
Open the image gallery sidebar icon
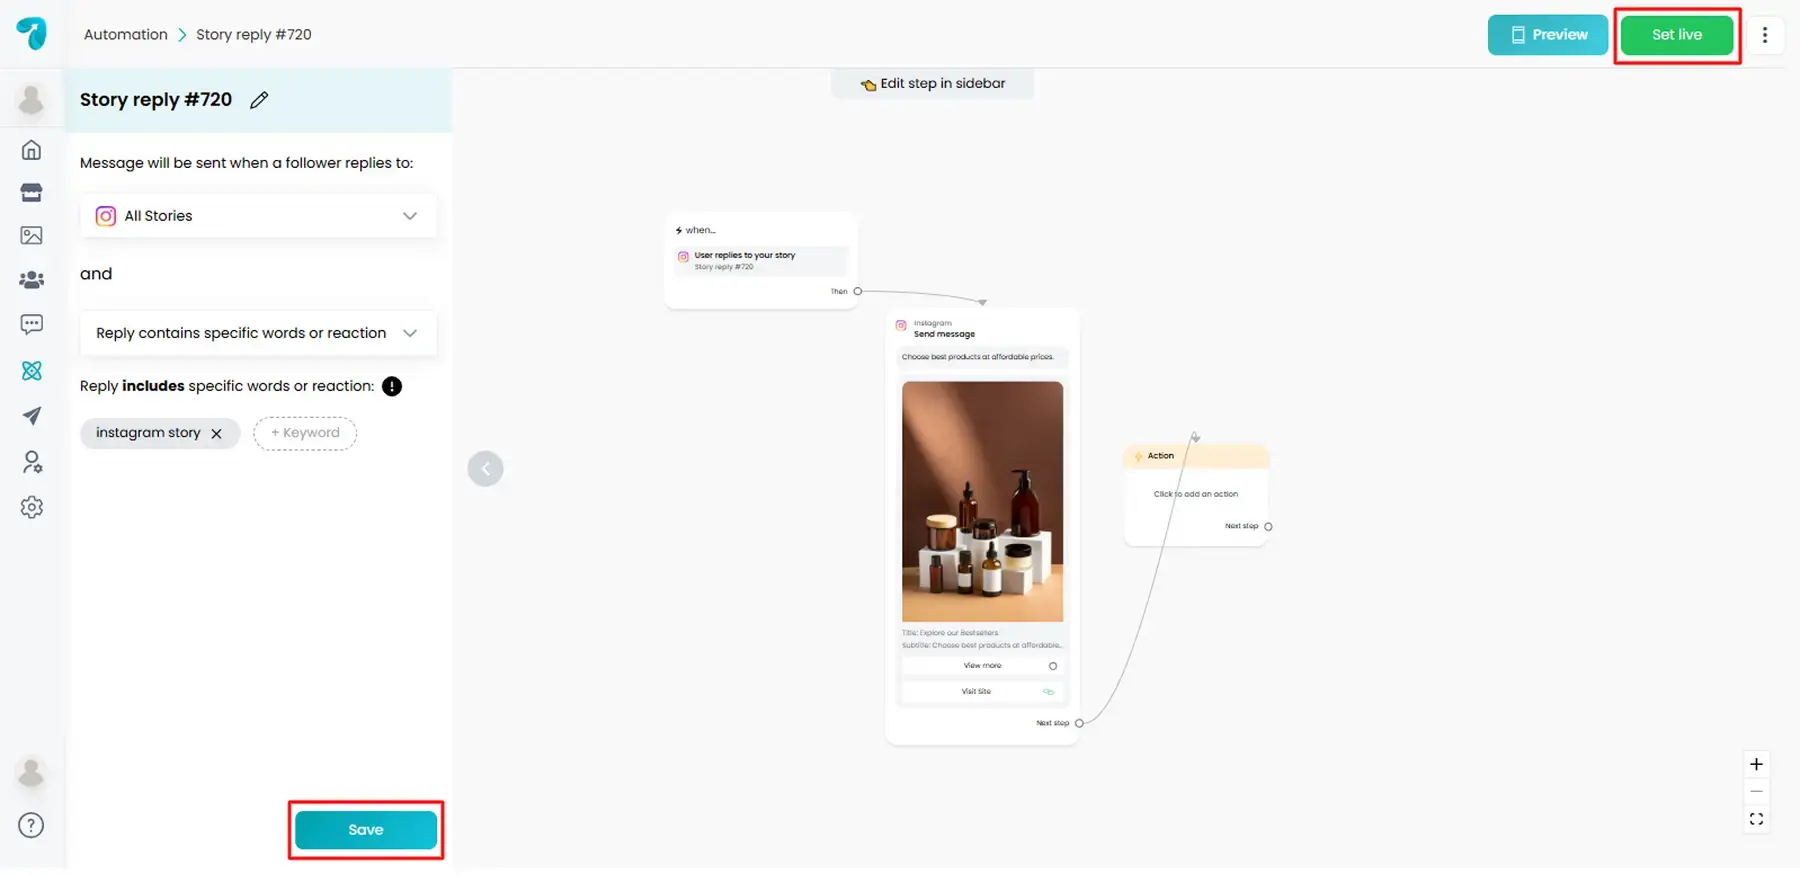pyautogui.click(x=32, y=236)
